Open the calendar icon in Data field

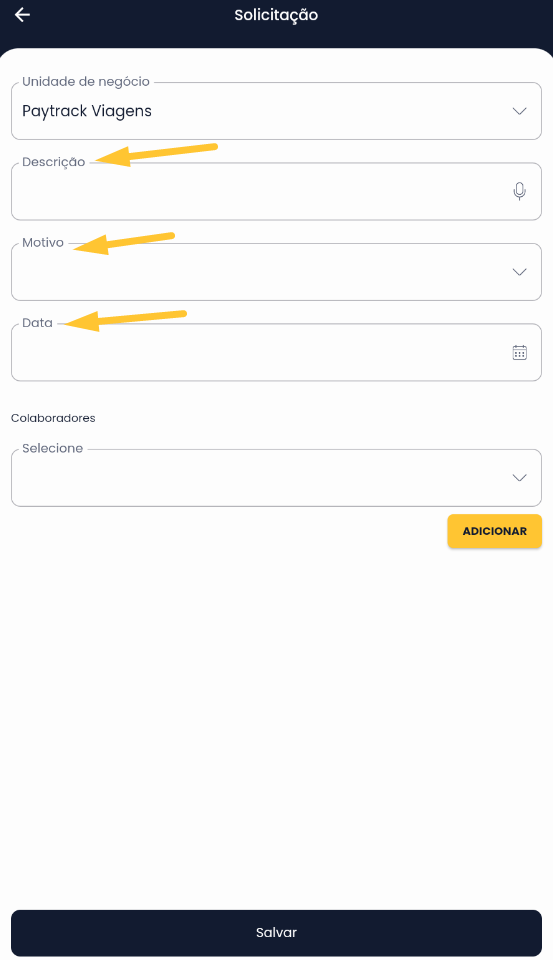point(519,353)
